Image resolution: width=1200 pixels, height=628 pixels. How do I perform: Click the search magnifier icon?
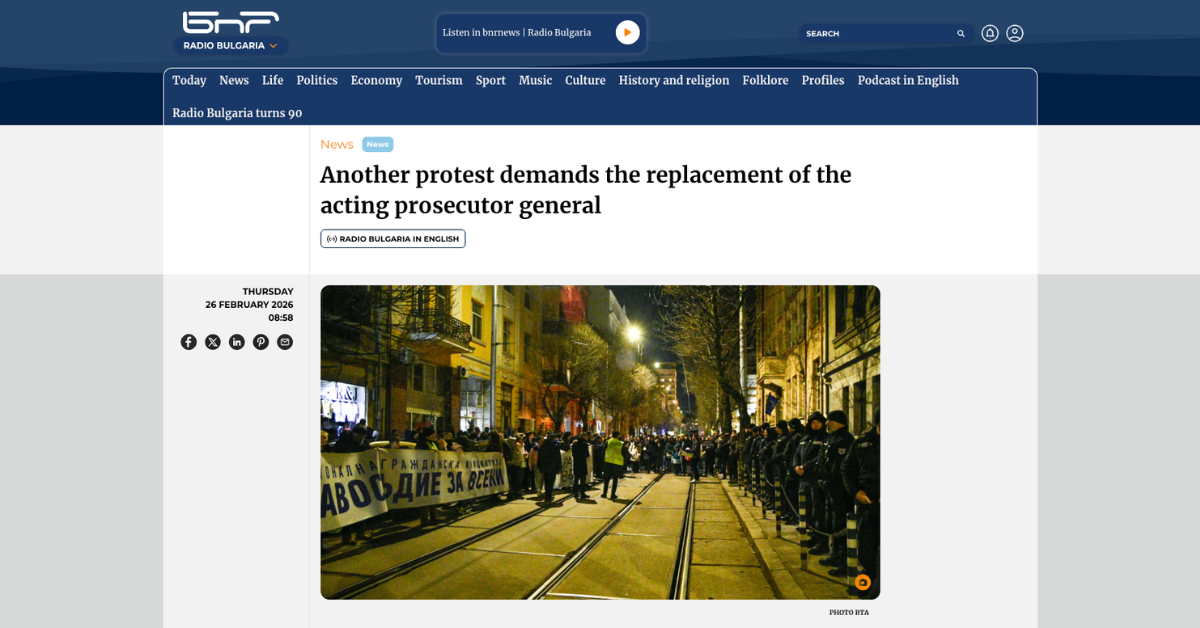pos(961,33)
